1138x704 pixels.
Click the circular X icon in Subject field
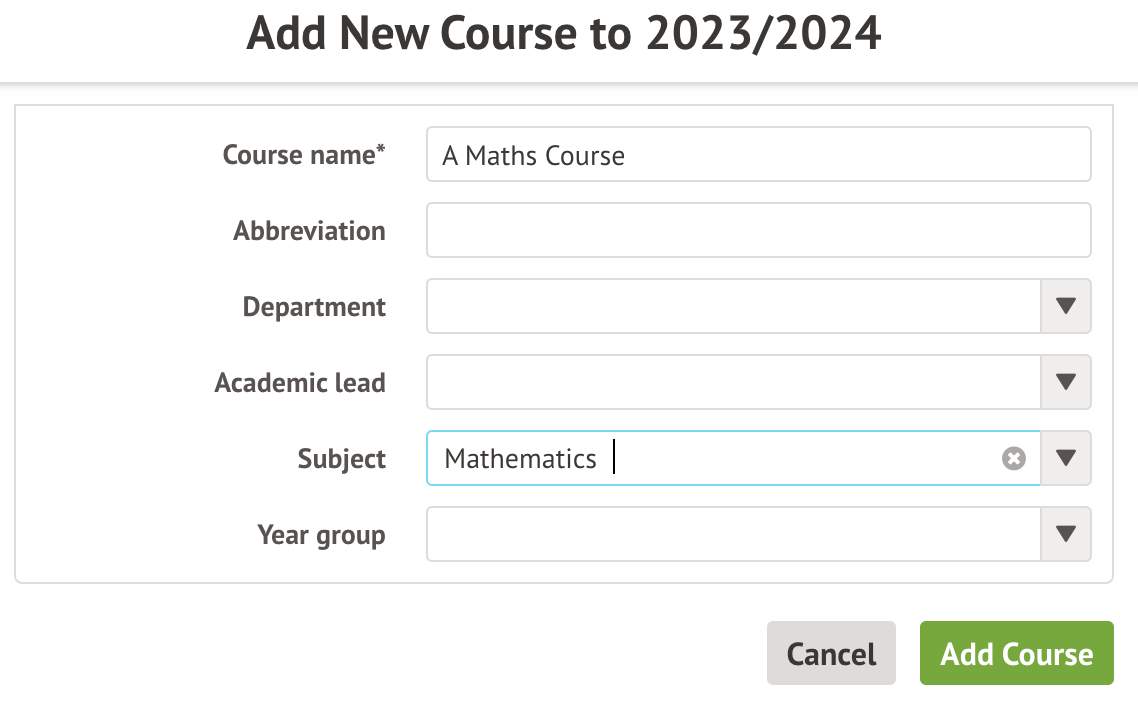click(1014, 458)
